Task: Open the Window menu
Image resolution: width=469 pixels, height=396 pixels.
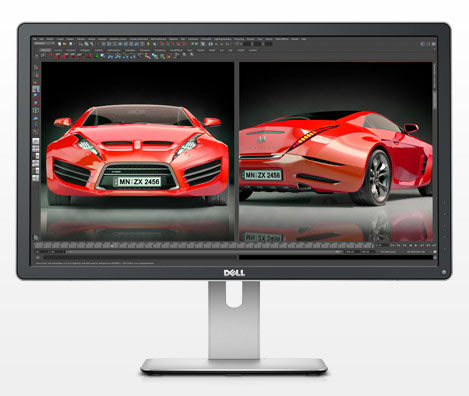Action: coord(81,39)
